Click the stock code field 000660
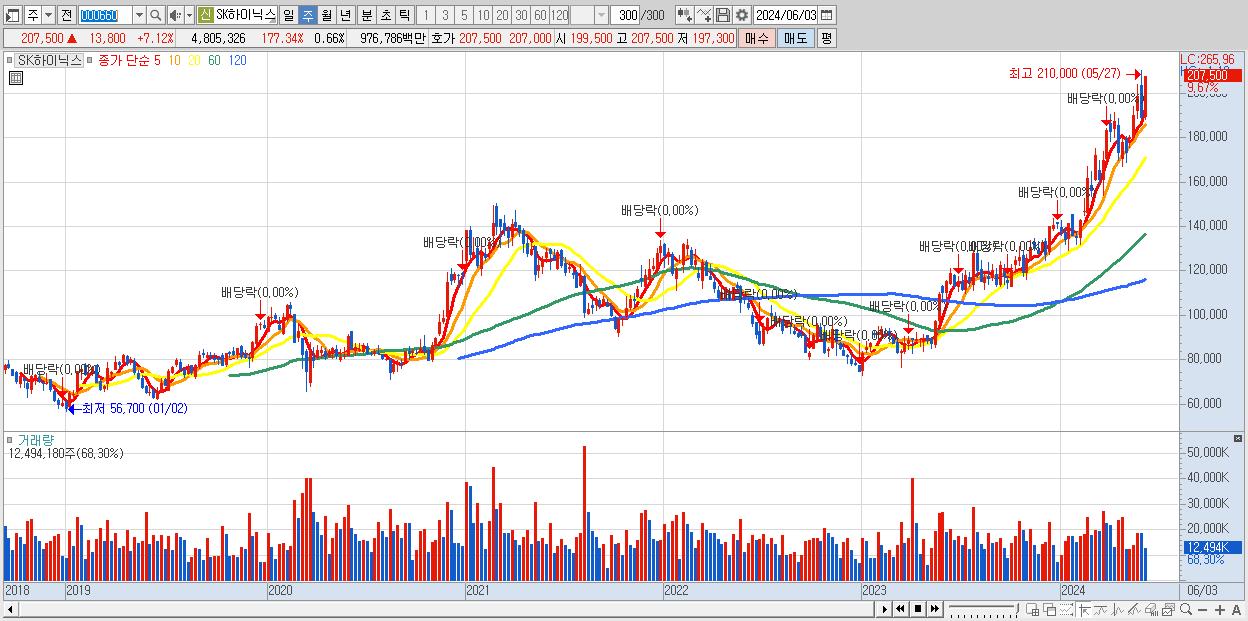Screen dimensions: 1248x621 point(105,15)
